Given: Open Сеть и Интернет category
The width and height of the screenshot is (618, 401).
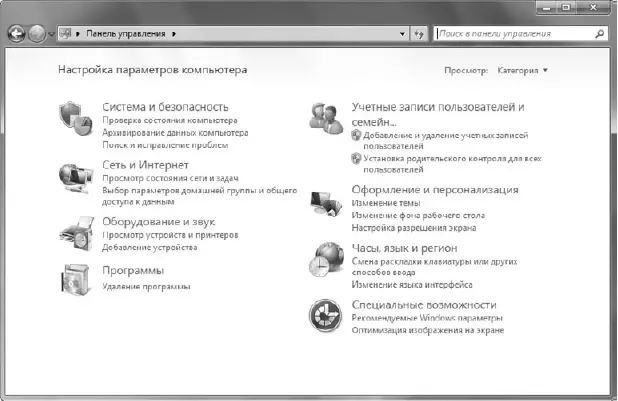Looking at the screenshot, I should pyautogui.click(x=145, y=165).
